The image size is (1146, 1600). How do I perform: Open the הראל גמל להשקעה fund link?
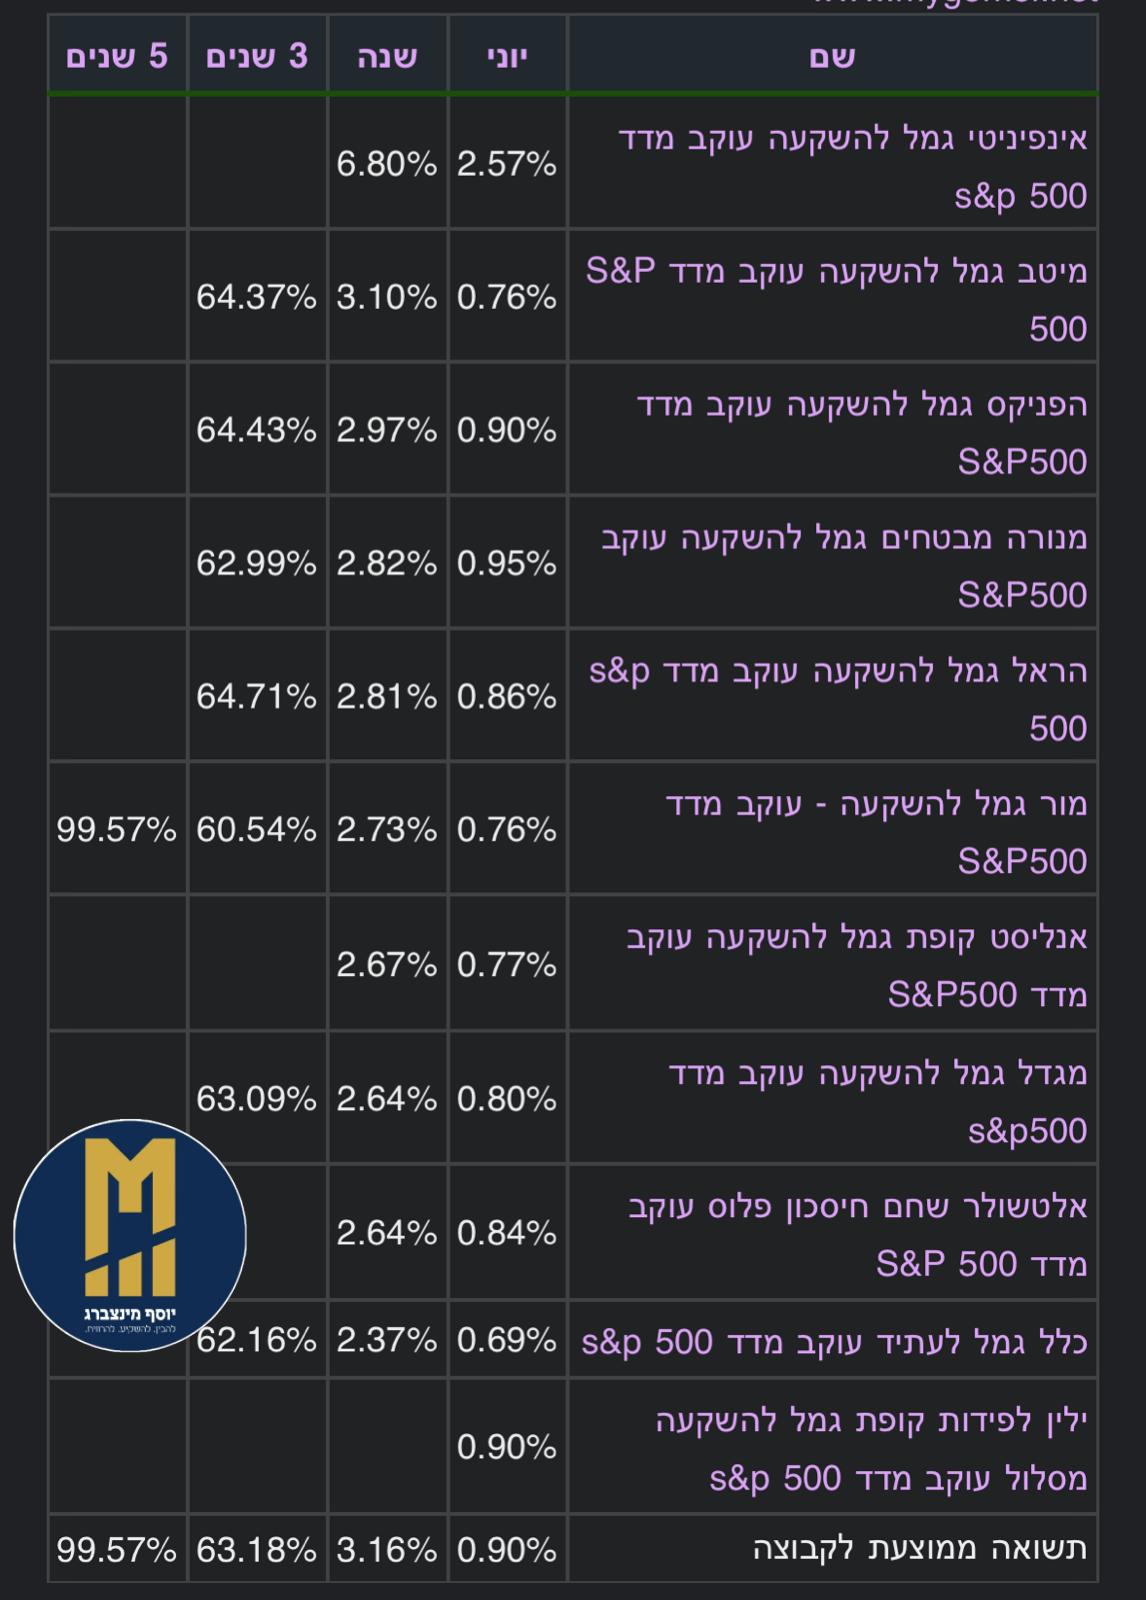click(x=838, y=671)
